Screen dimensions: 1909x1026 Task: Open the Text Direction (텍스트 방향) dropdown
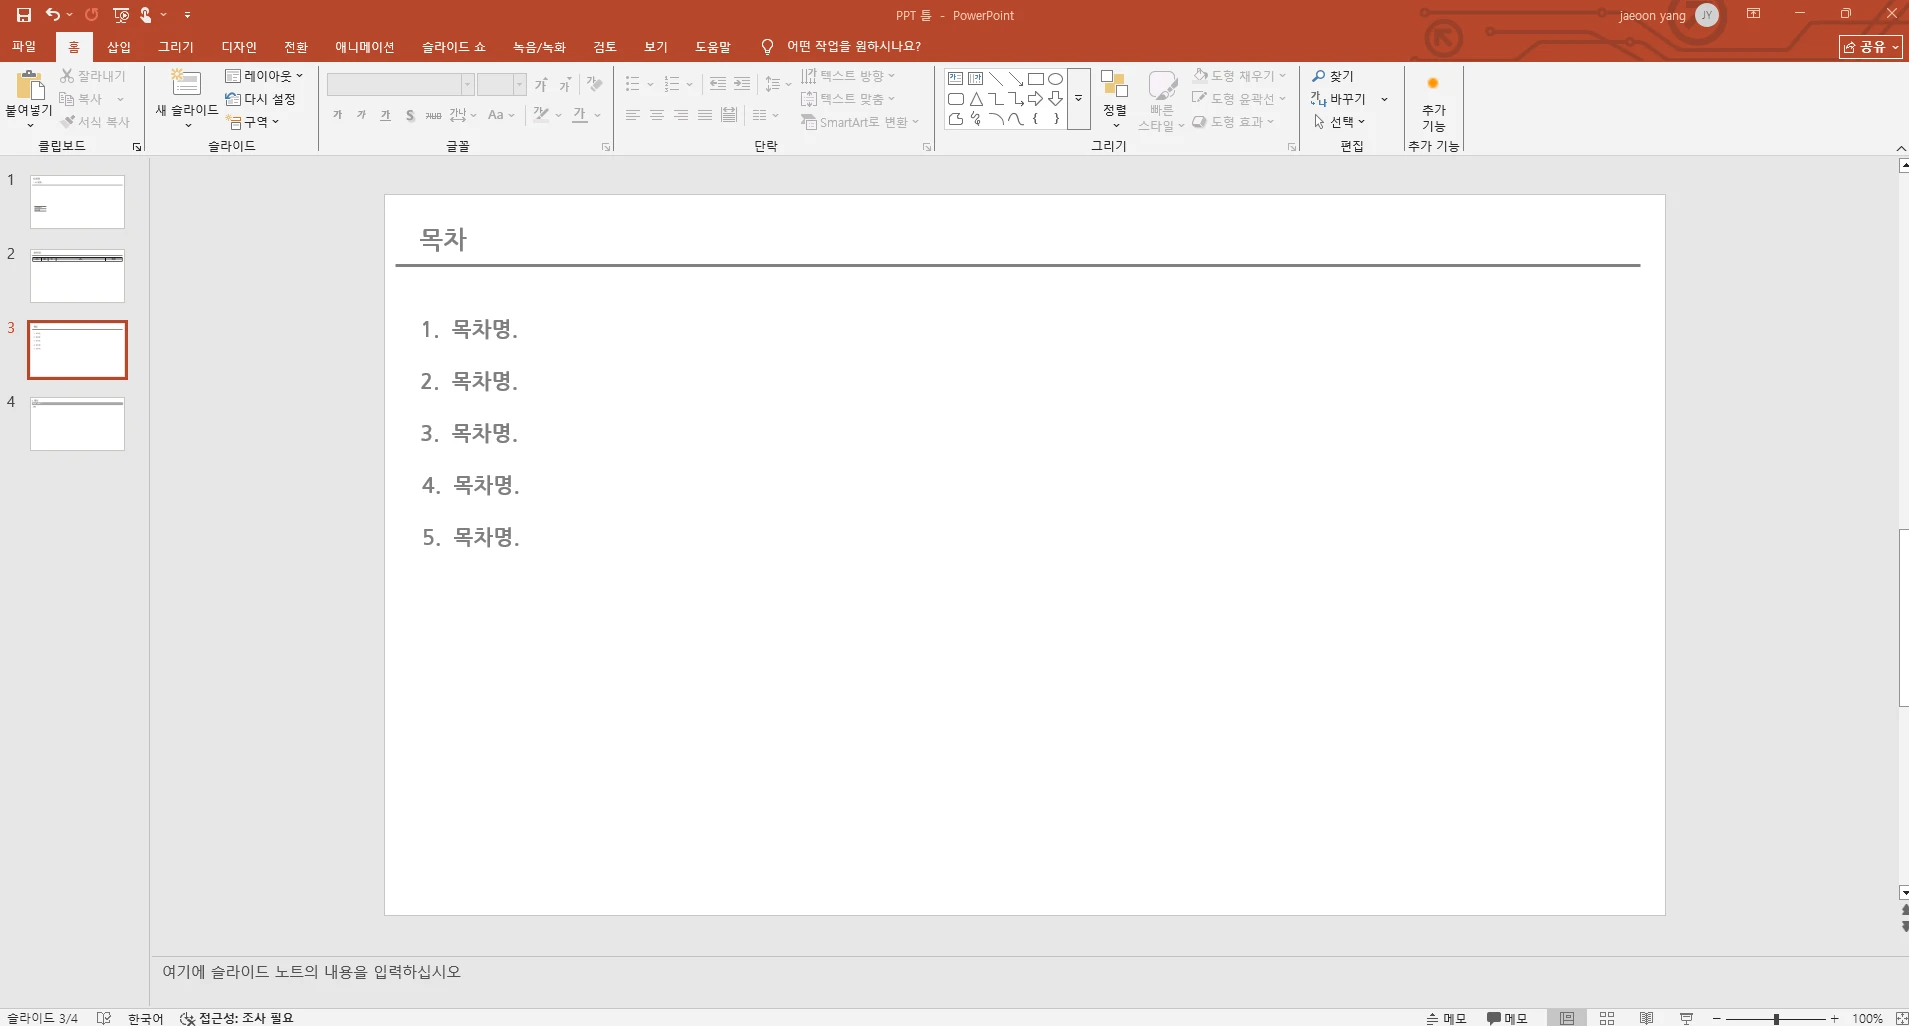tap(848, 76)
